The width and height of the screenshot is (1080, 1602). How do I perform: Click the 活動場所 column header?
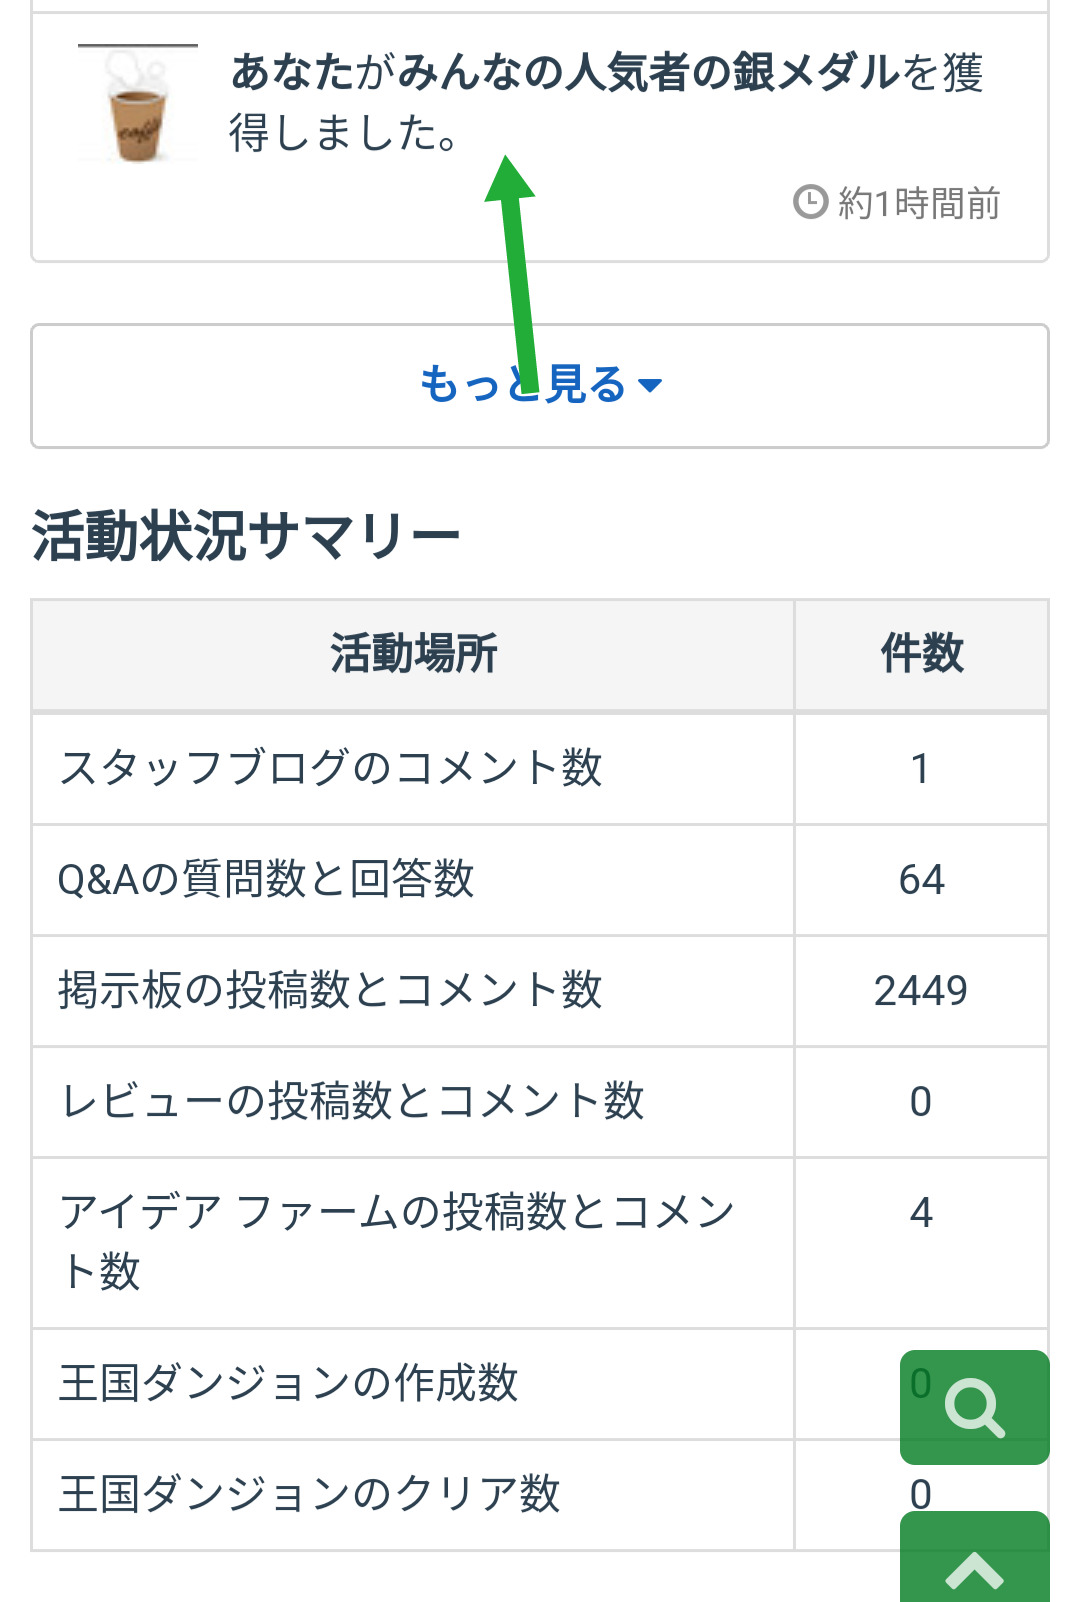point(413,654)
